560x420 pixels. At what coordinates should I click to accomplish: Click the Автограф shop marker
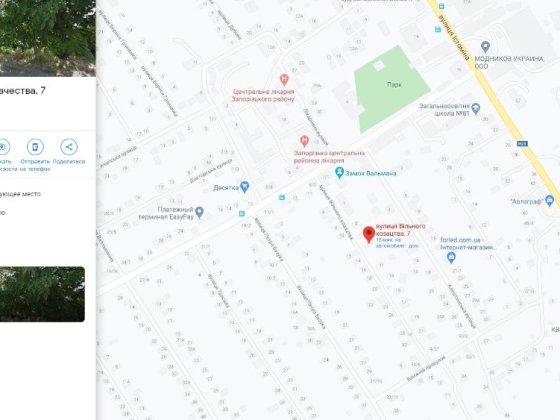(550, 201)
